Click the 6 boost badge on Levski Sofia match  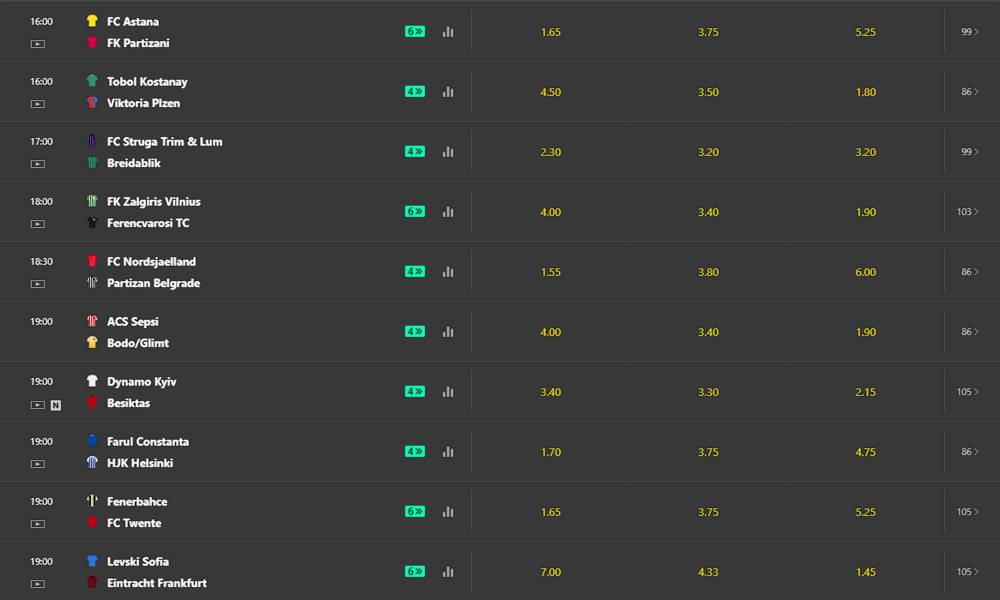tap(415, 571)
